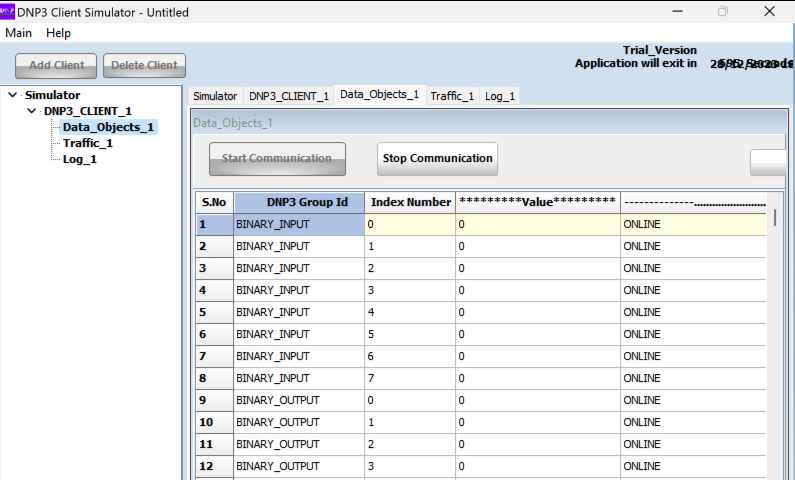This screenshot has width=795, height=480.
Task: Select row header 2
Action: pos(214,246)
